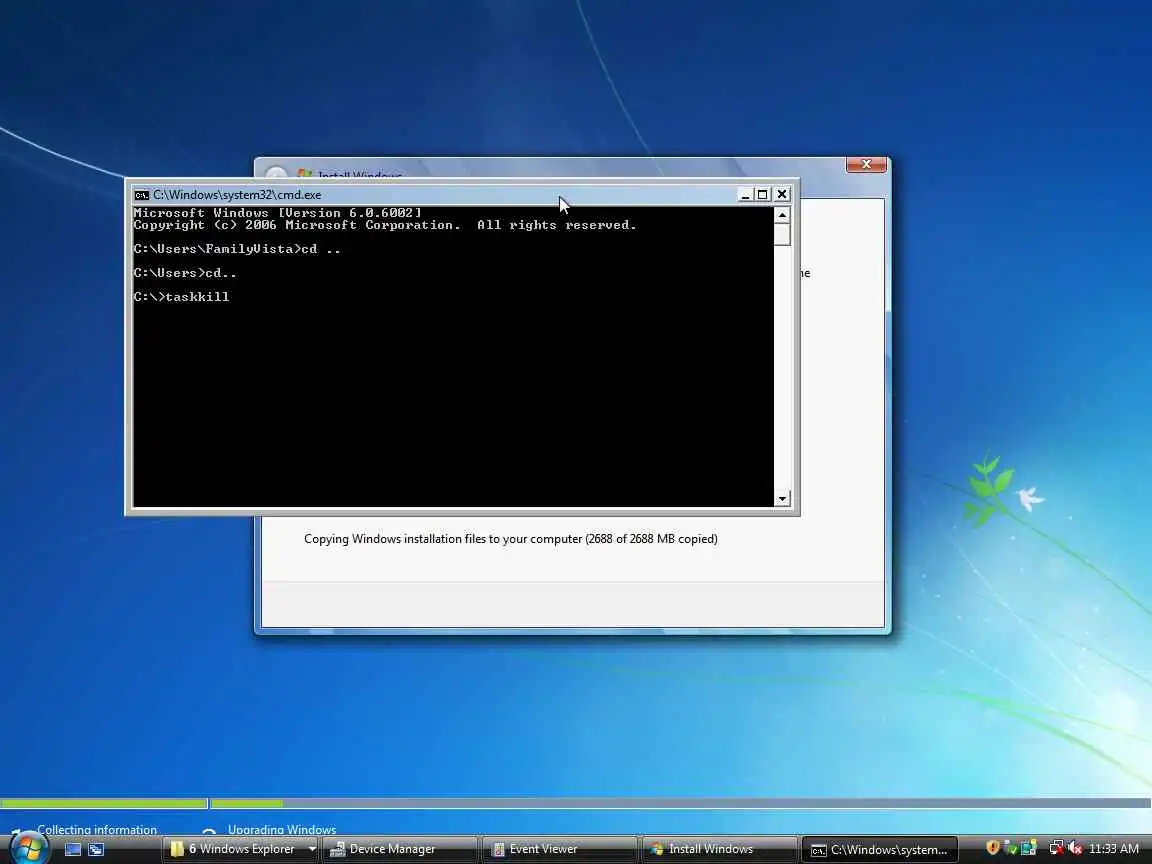Click the 'cd ..' line in cmd
Viewport: 1152px width, 864px height.
pyautogui.click(x=237, y=249)
